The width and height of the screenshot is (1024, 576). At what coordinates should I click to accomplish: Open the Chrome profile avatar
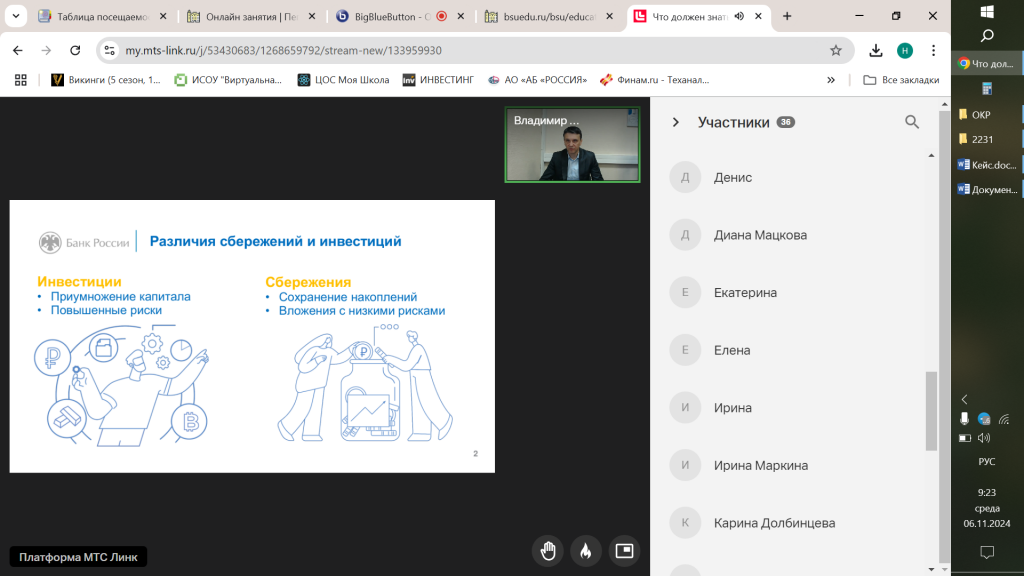[904, 50]
